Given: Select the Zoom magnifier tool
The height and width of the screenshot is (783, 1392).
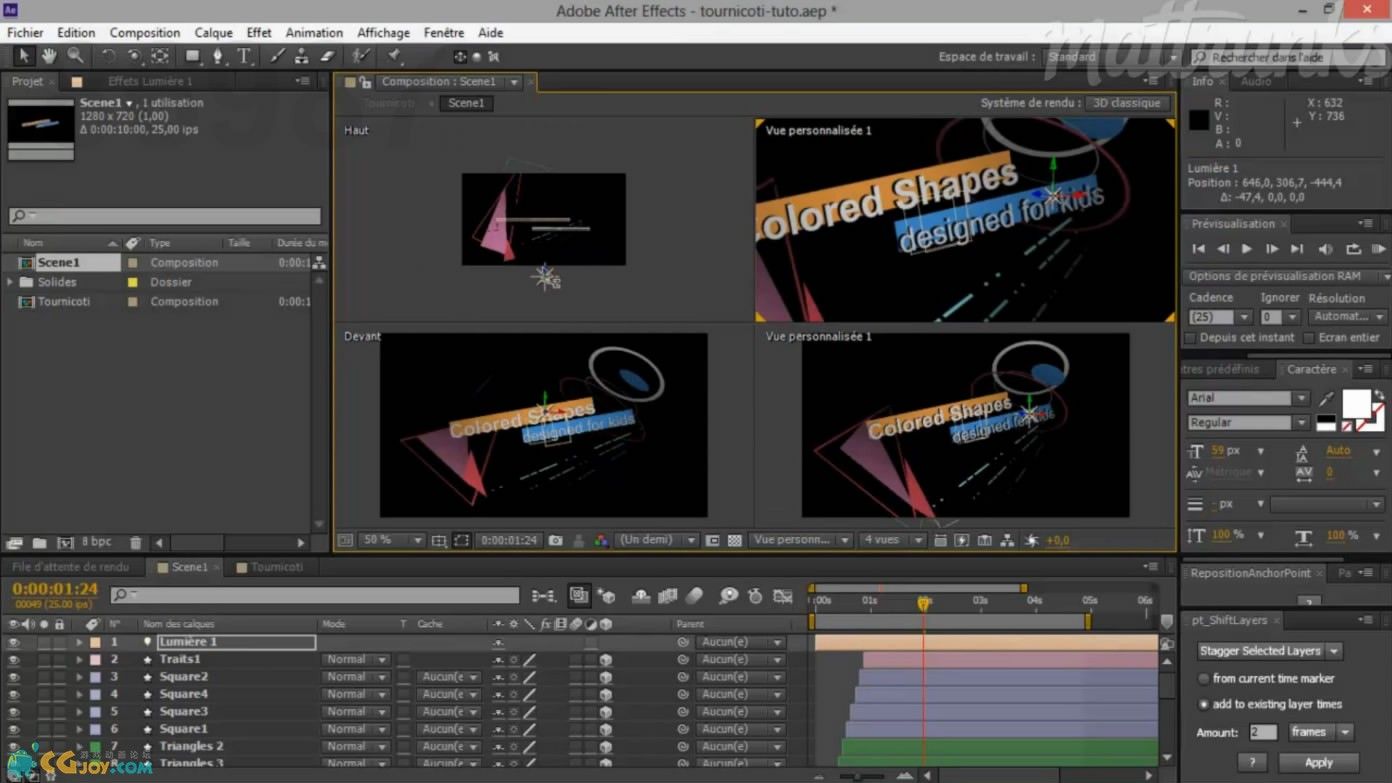Looking at the screenshot, I should tap(75, 56).
